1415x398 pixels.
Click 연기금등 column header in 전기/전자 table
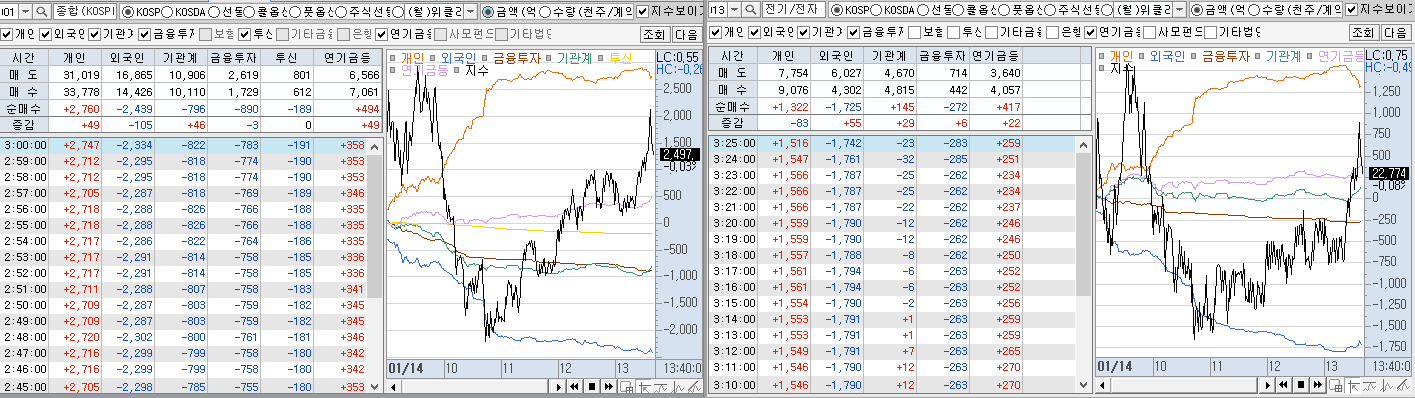point(995,57)
